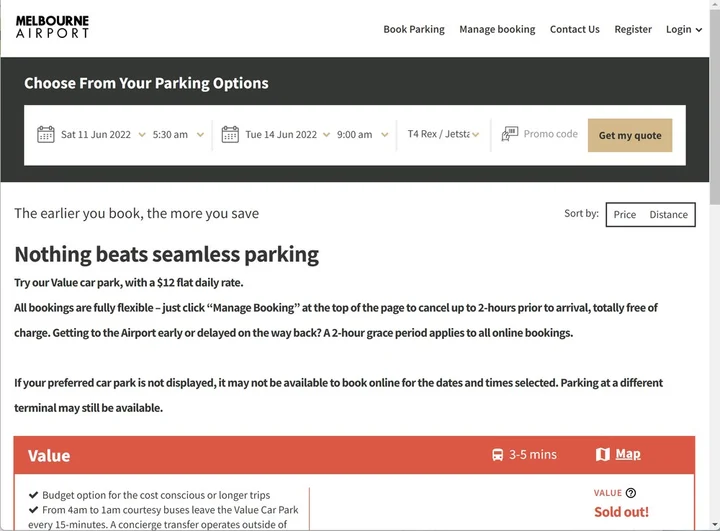Click the Get my quote button

(630, 136)
